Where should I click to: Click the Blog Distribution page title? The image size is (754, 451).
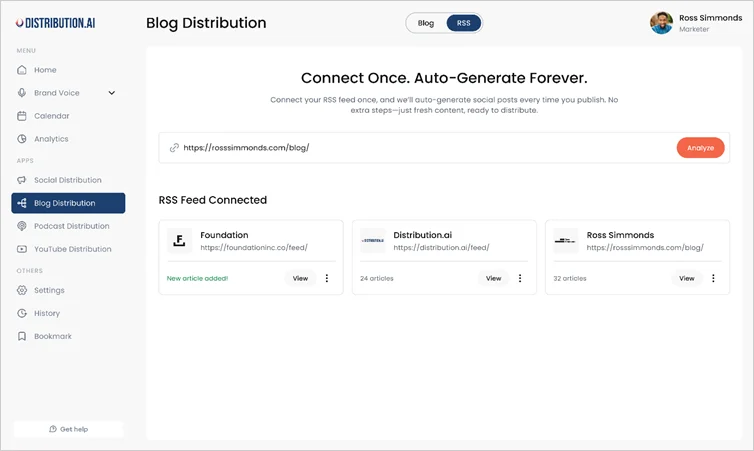point(206,23)
